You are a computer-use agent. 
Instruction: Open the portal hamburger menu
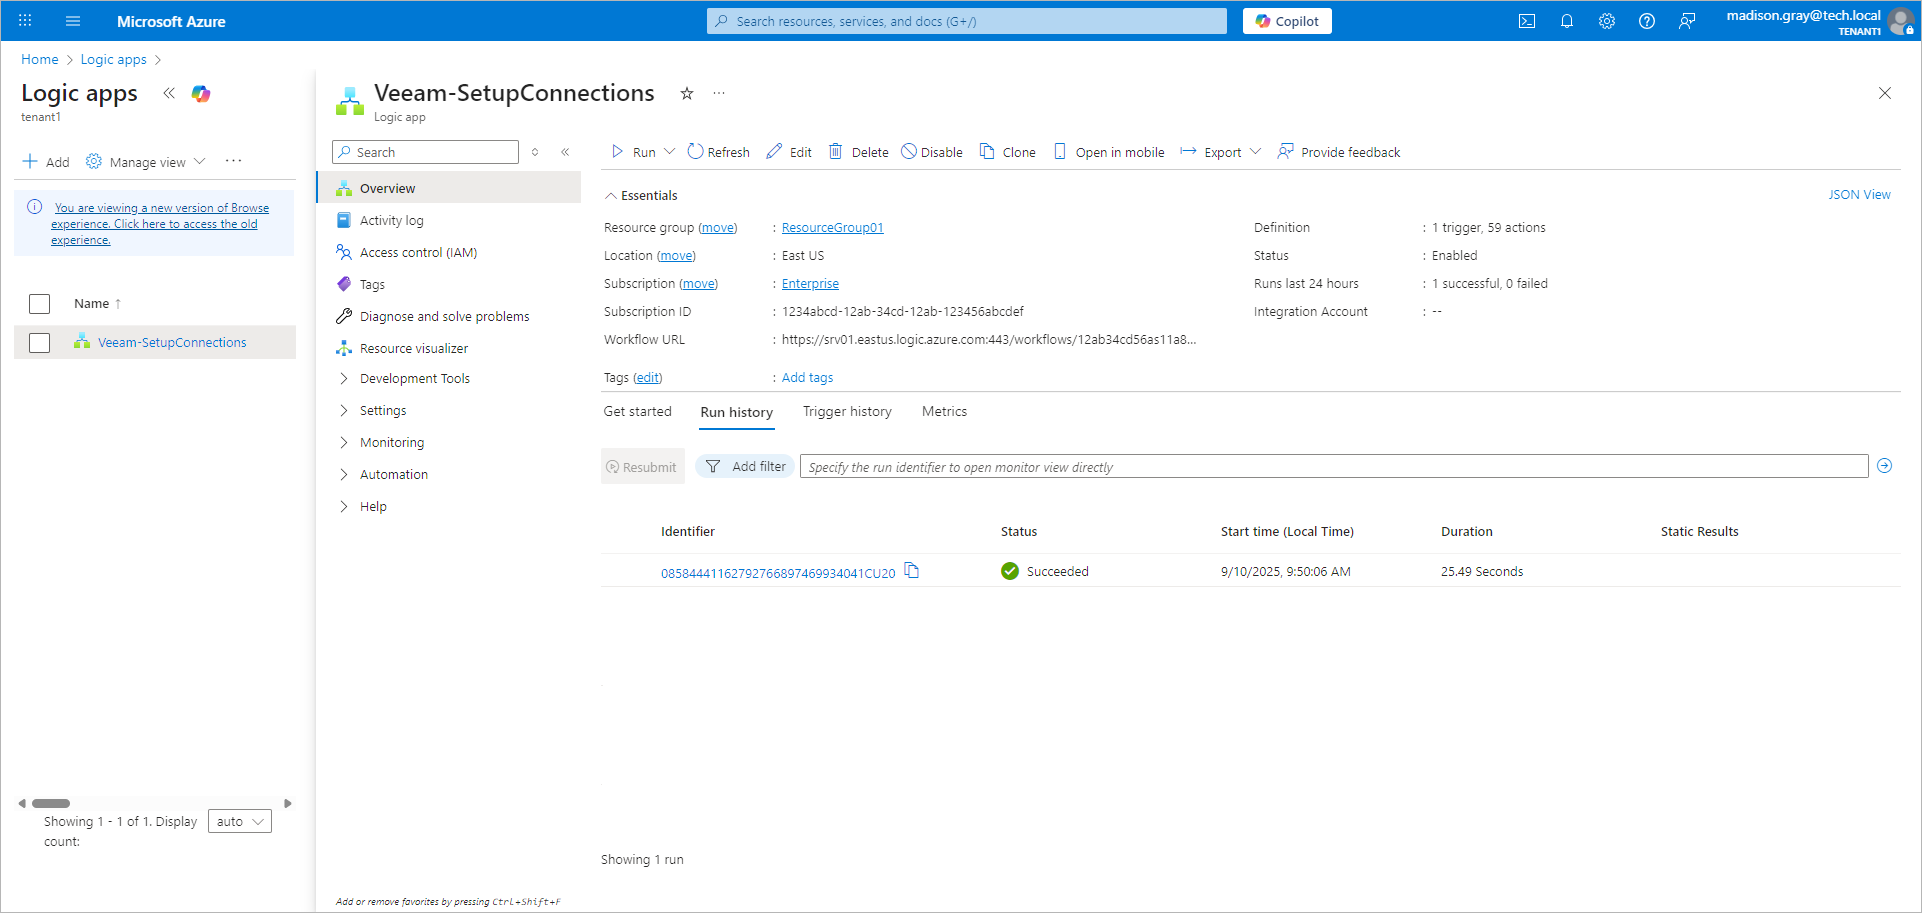73,21
